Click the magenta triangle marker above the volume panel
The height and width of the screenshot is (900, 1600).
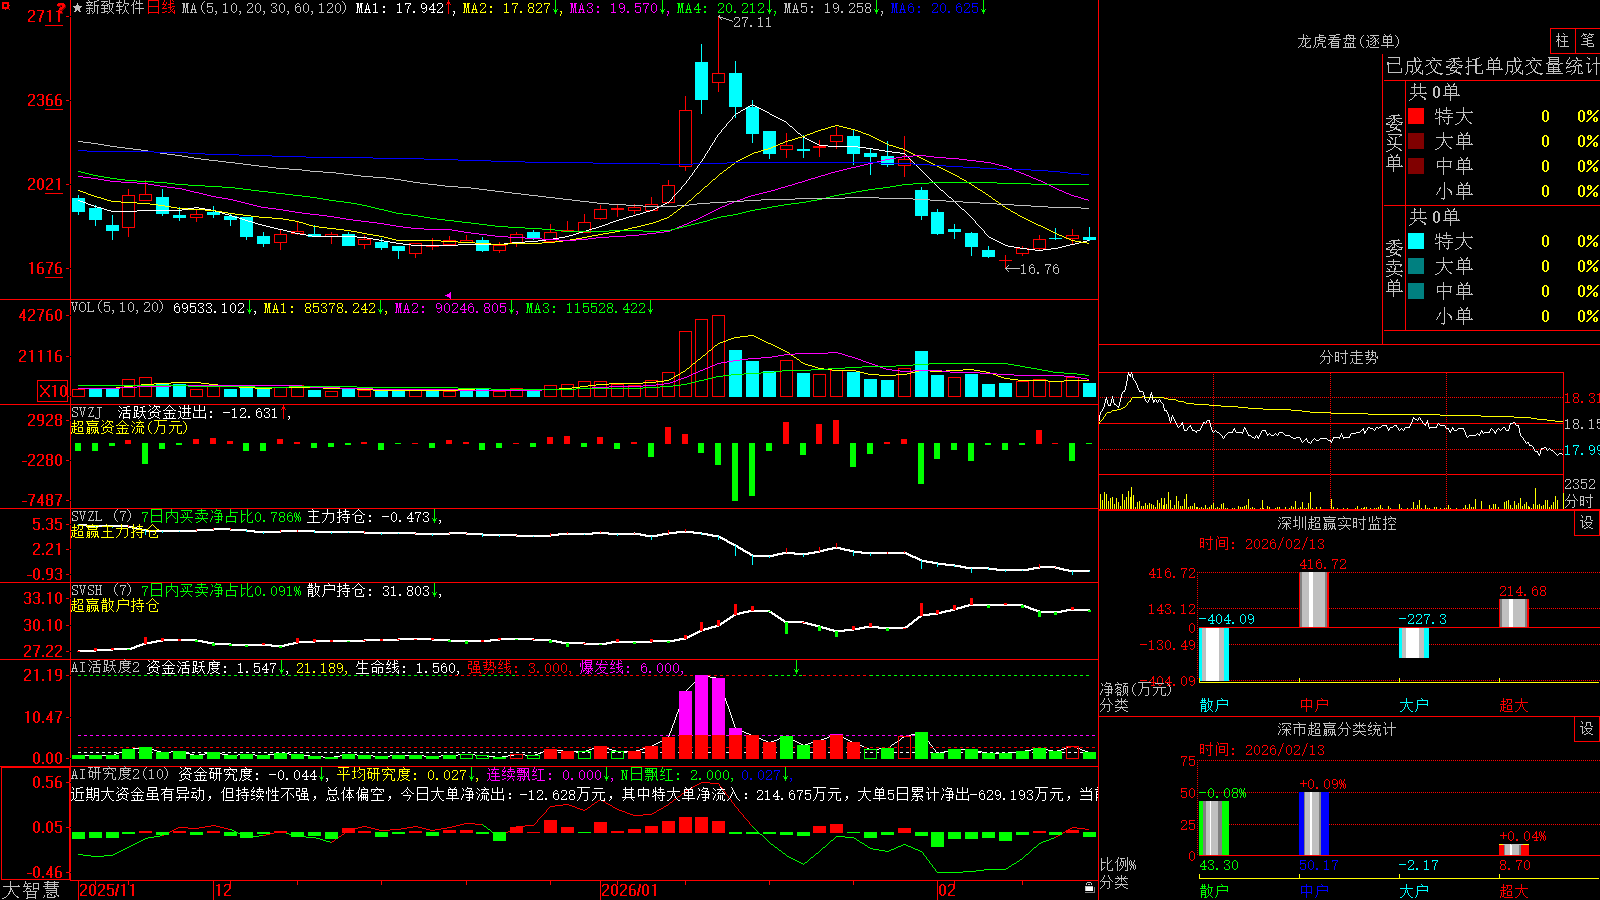coord(448,295)
